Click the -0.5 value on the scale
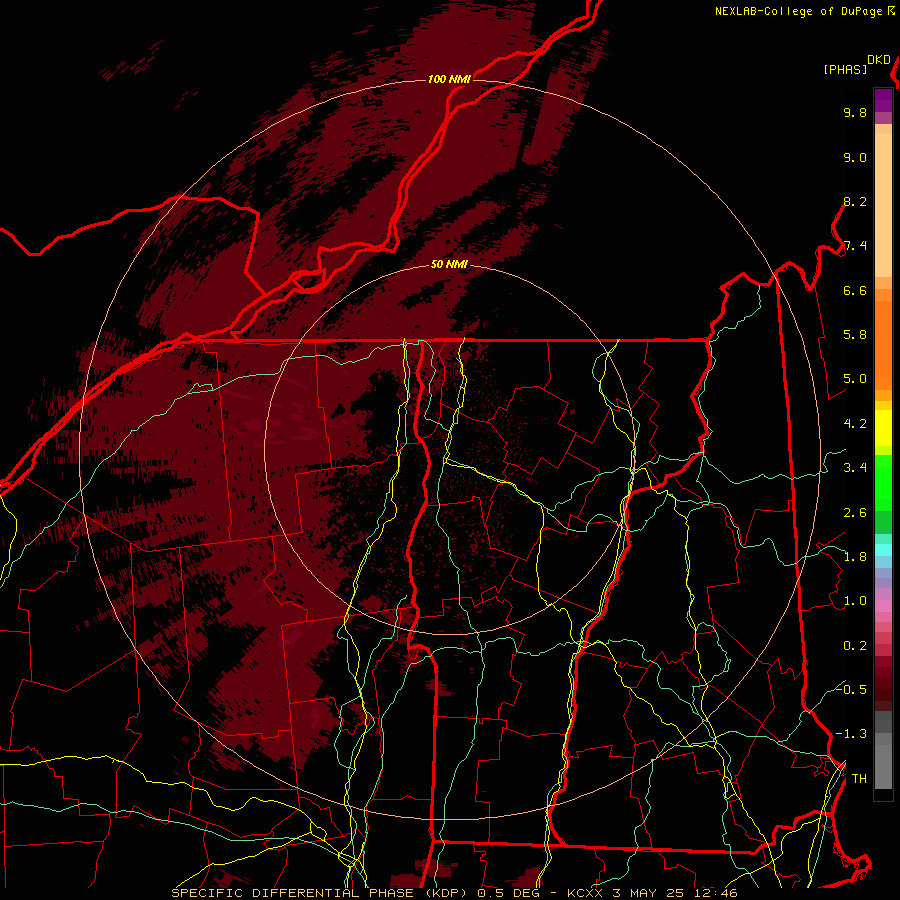Viewport: 900px width, 900px height. tap(851, 690)
